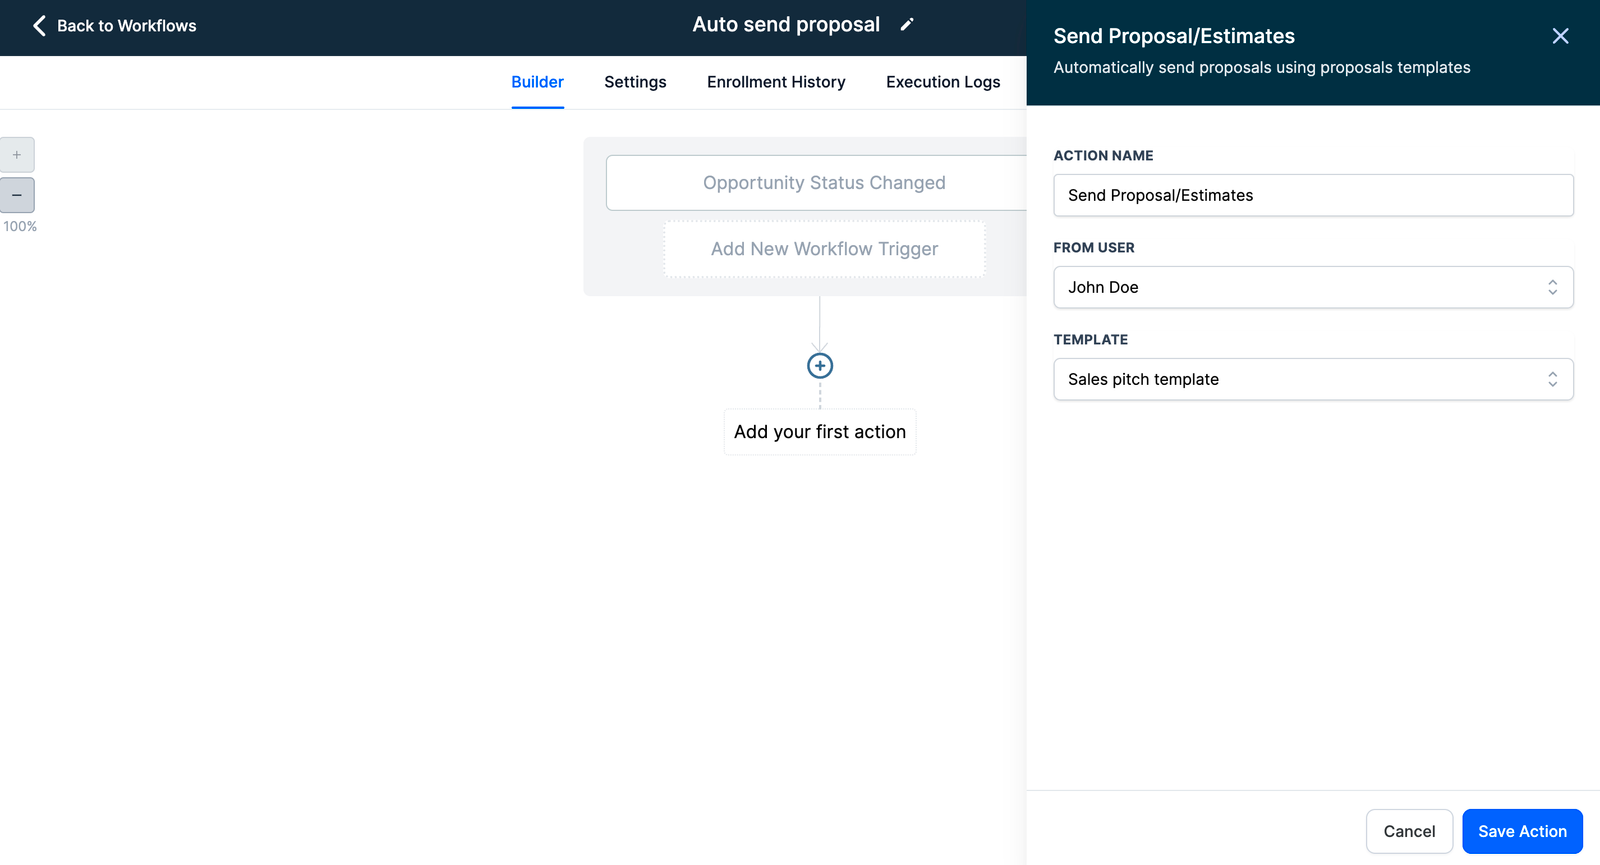Switch to the Builder tab
The image size is (1600, 865).
pos(537,82)
